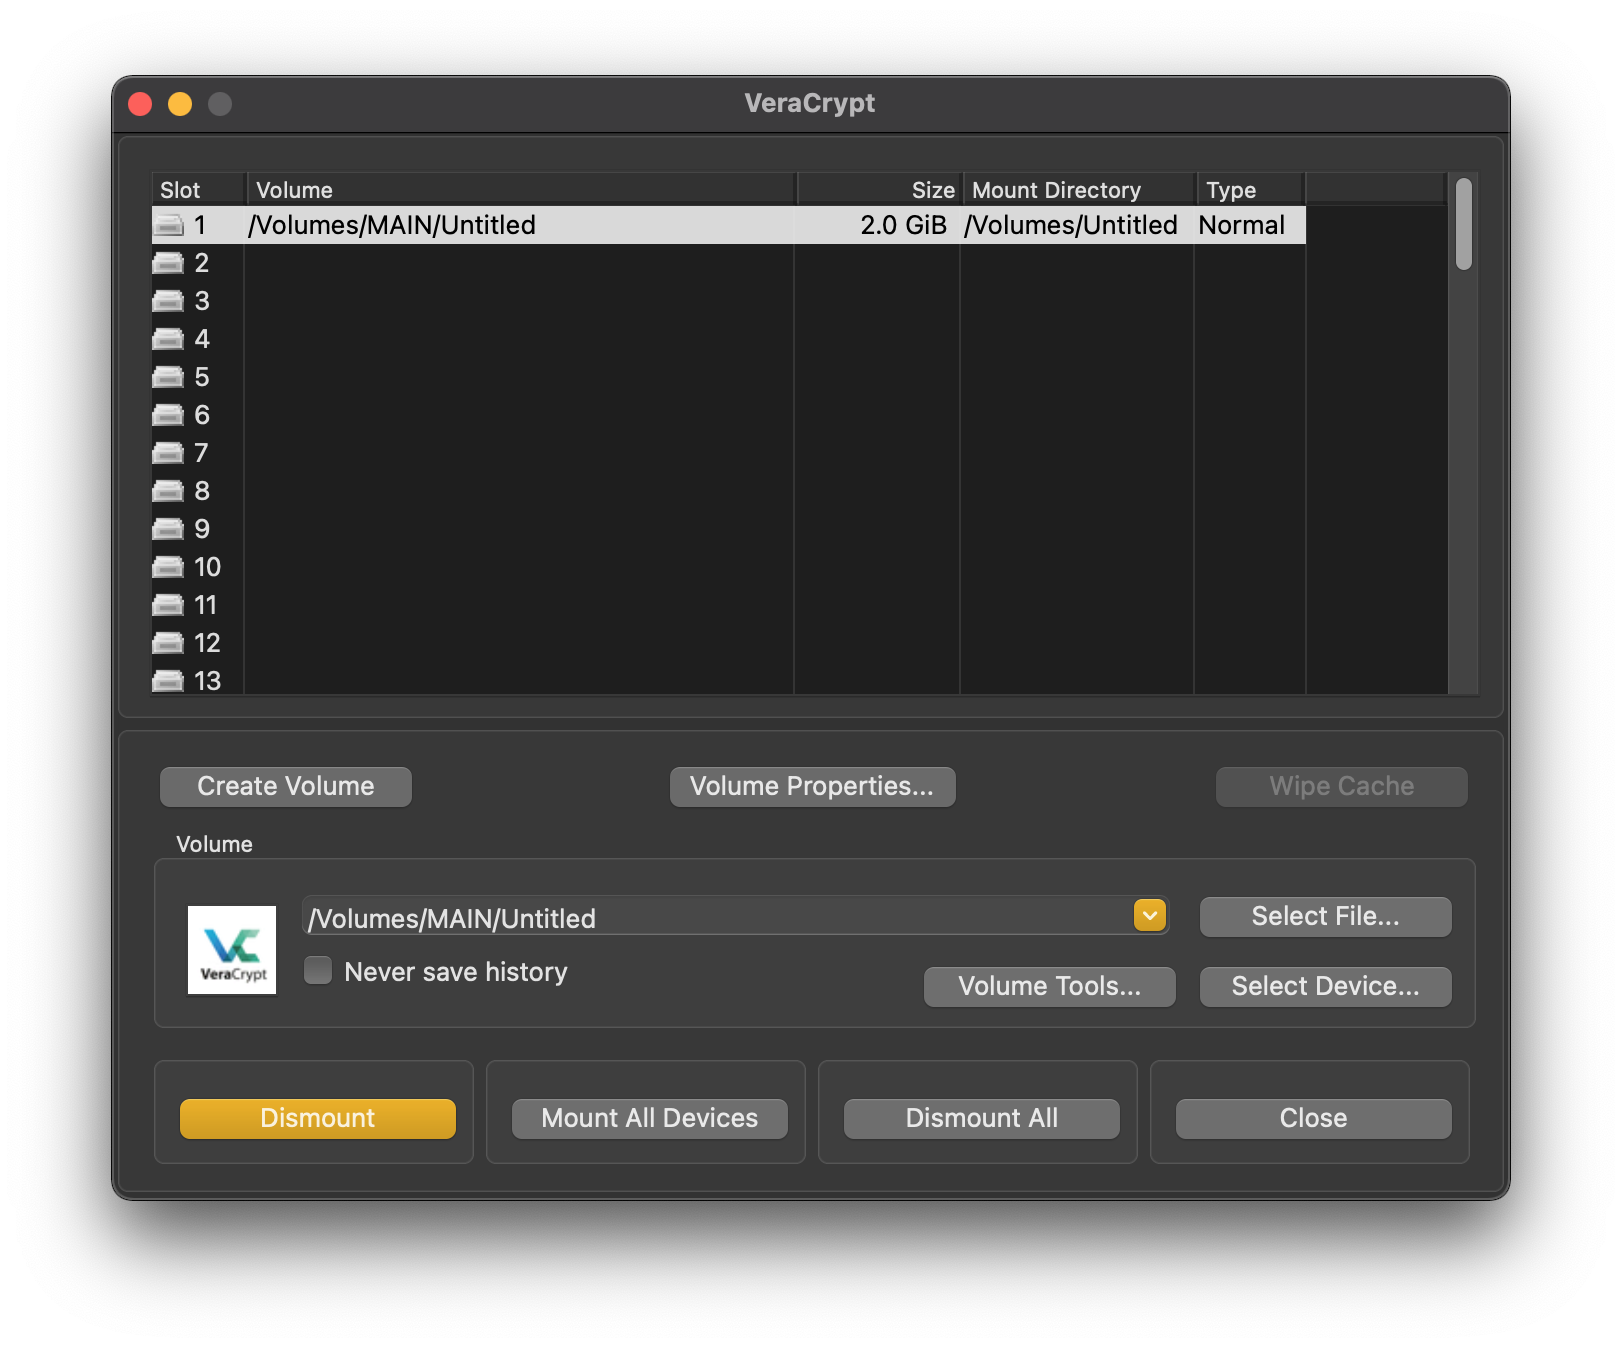Click the drive icon next to slot 8
The width and height of the screenshot is (1622, 1348).
click(167, 491)
